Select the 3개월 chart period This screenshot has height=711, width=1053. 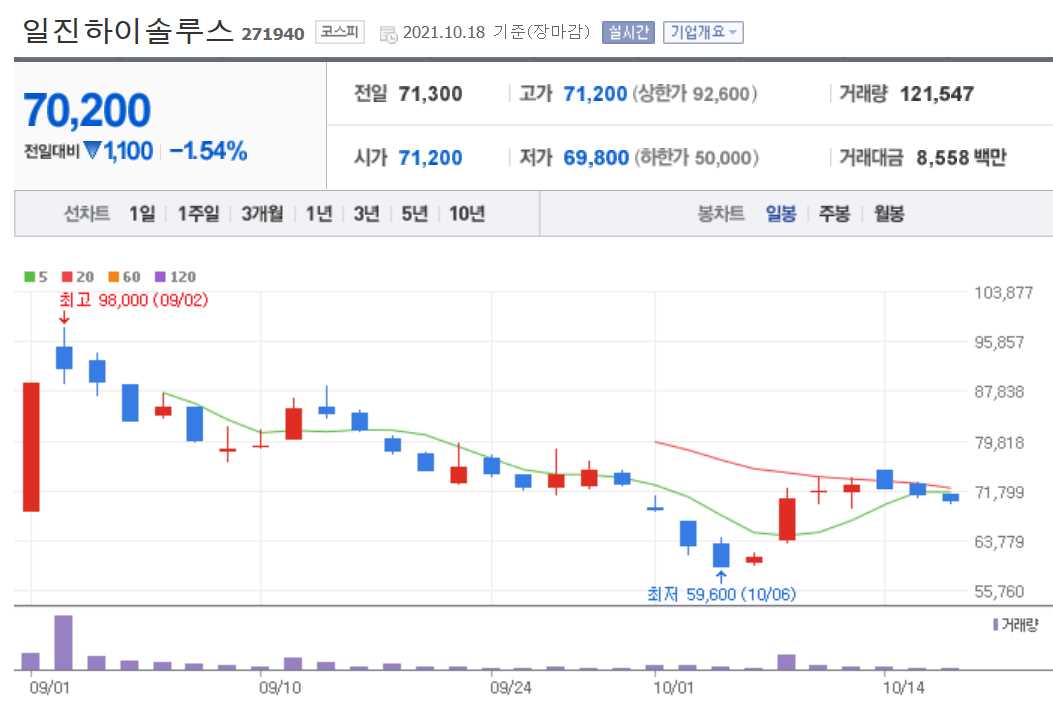(260, 213)
